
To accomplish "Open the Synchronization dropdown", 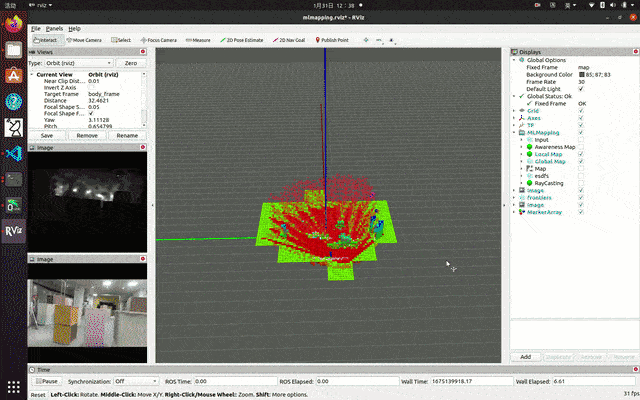I will [136, 381].
